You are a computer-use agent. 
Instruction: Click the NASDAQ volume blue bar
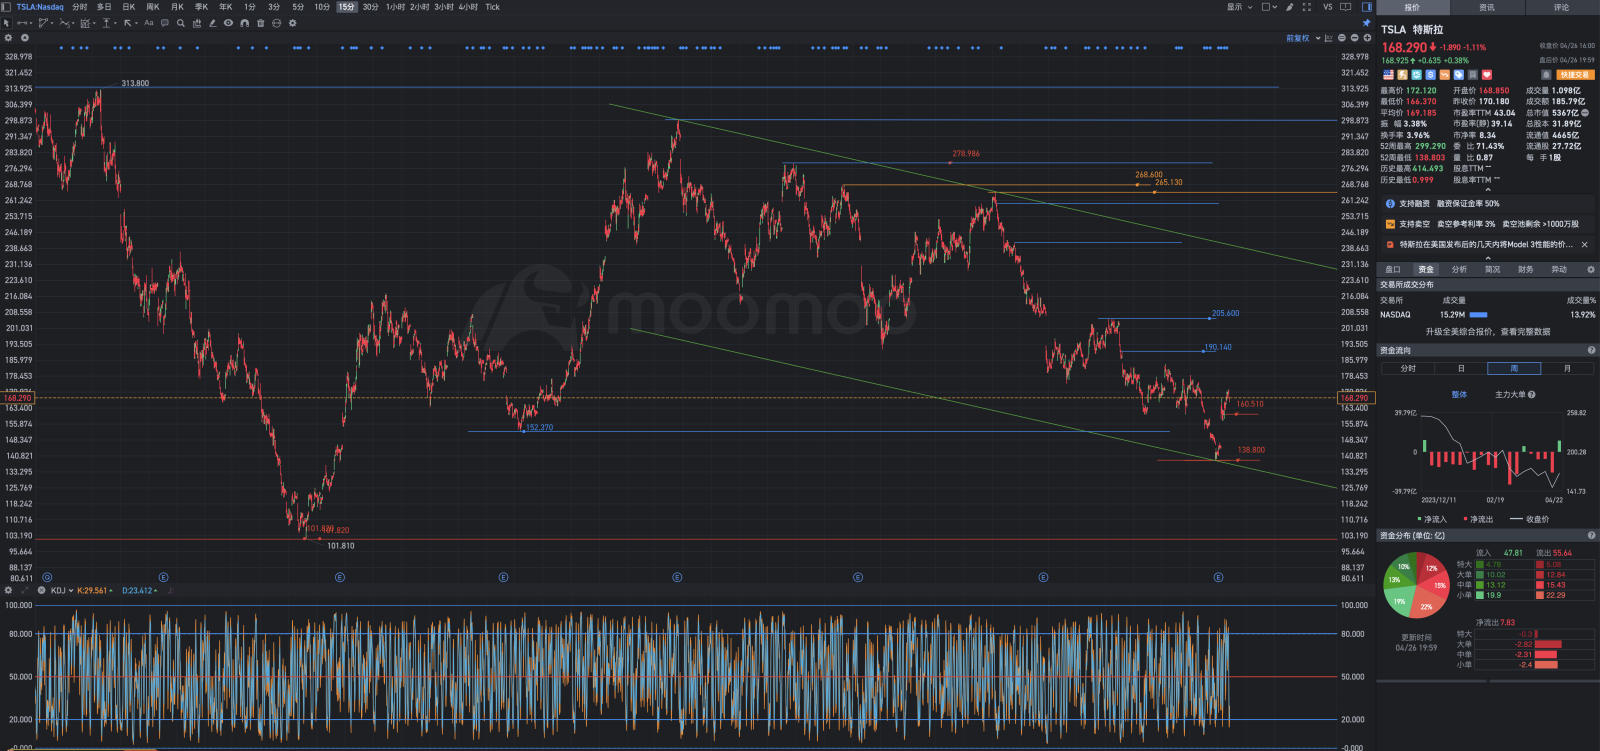pos(1478,315)
